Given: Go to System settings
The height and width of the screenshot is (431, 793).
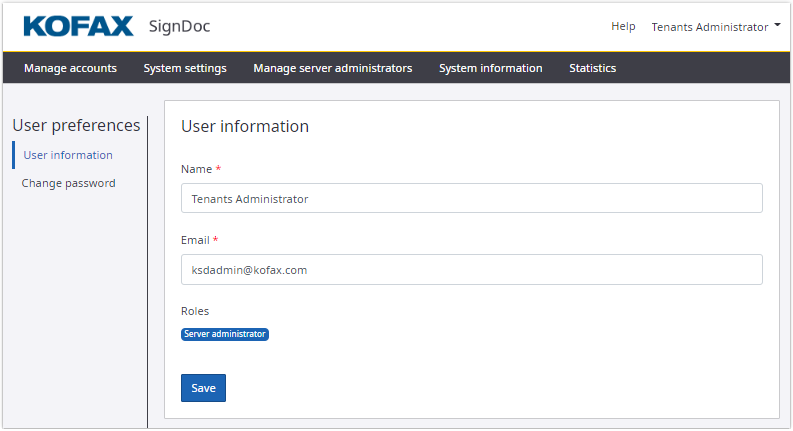Looking at the screenshot, I should coord(185,68).
